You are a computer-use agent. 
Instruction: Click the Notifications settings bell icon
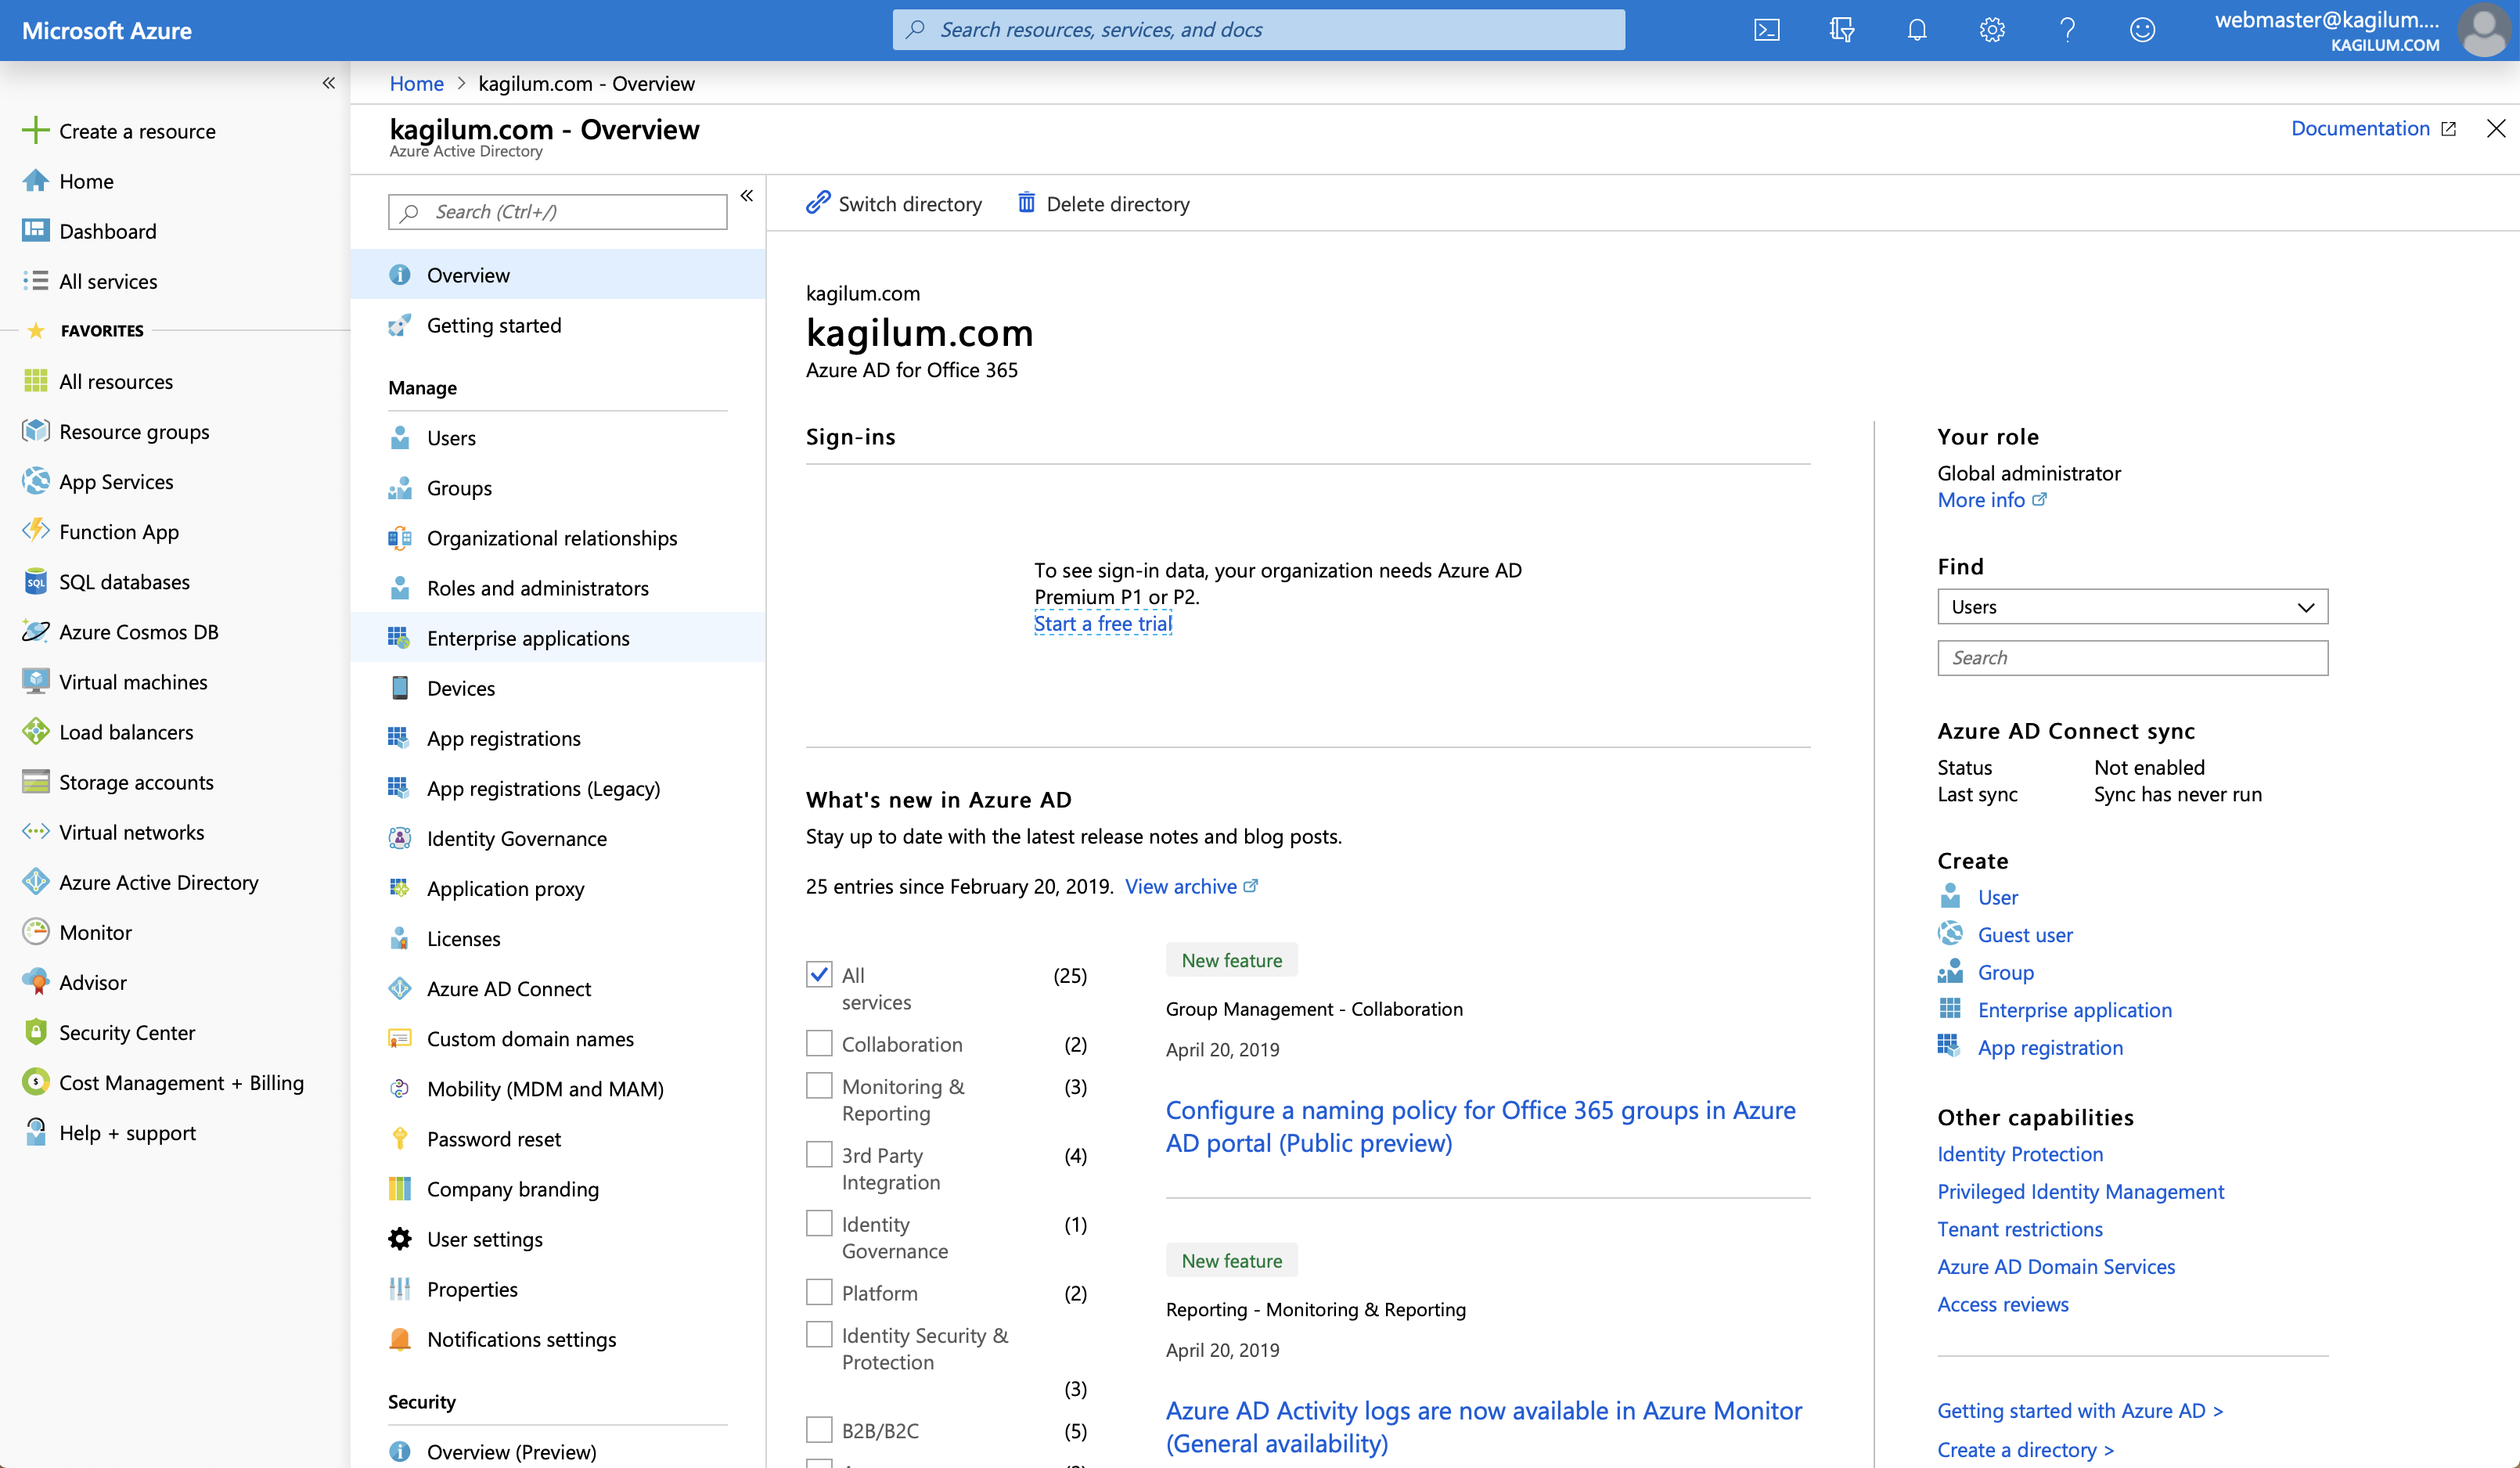pos(399,1338)
